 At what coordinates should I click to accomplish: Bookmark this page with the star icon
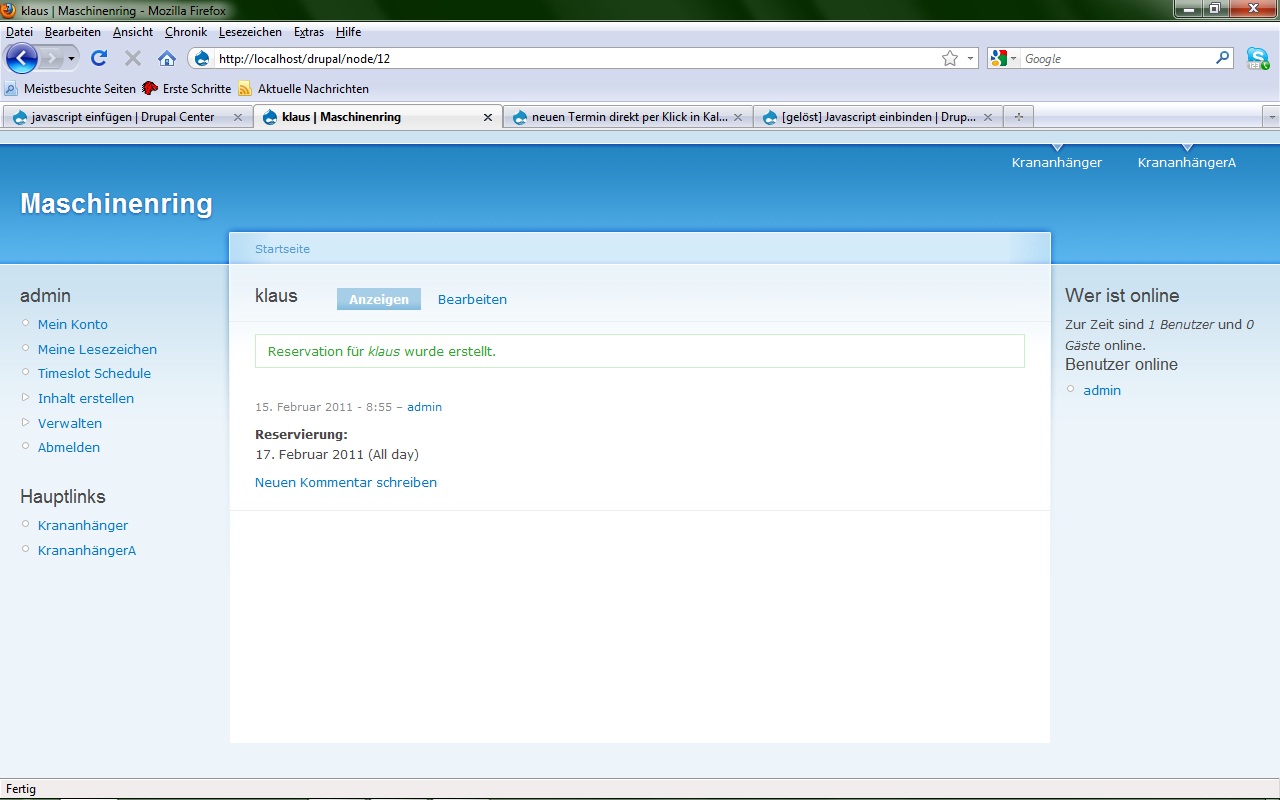pyautogui.click(x=949, y=59)
